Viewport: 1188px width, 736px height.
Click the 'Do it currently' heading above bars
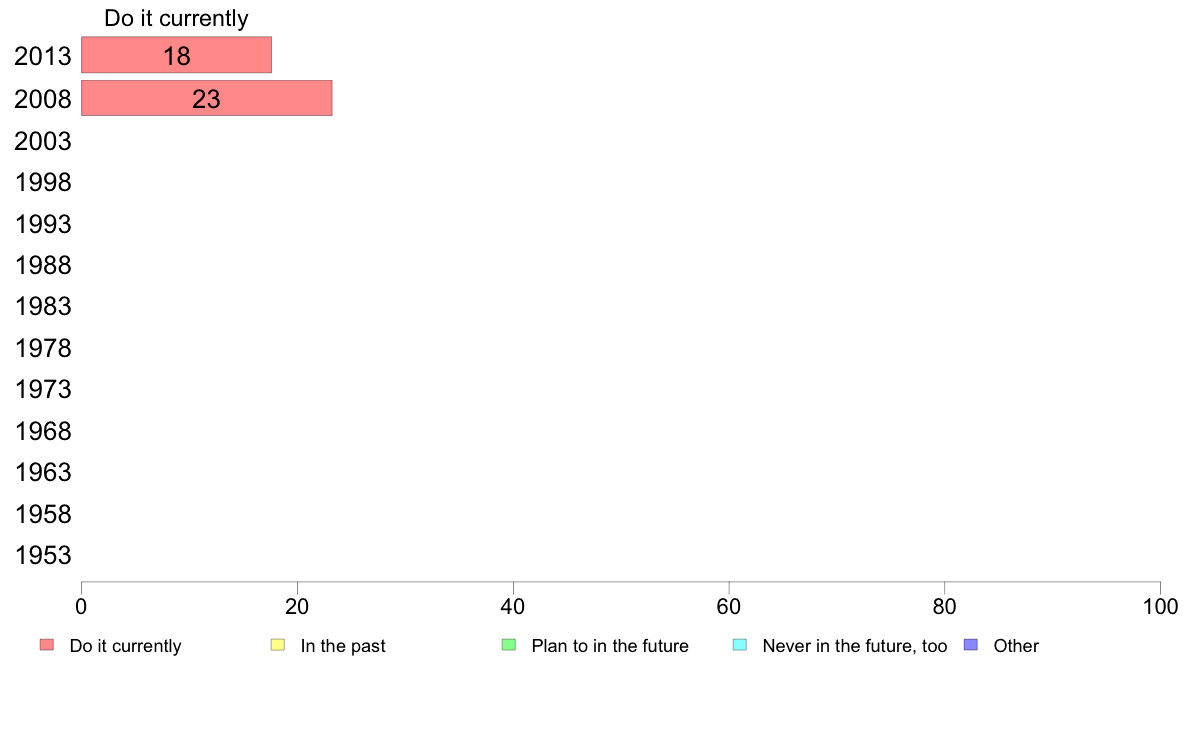(177, 18)
